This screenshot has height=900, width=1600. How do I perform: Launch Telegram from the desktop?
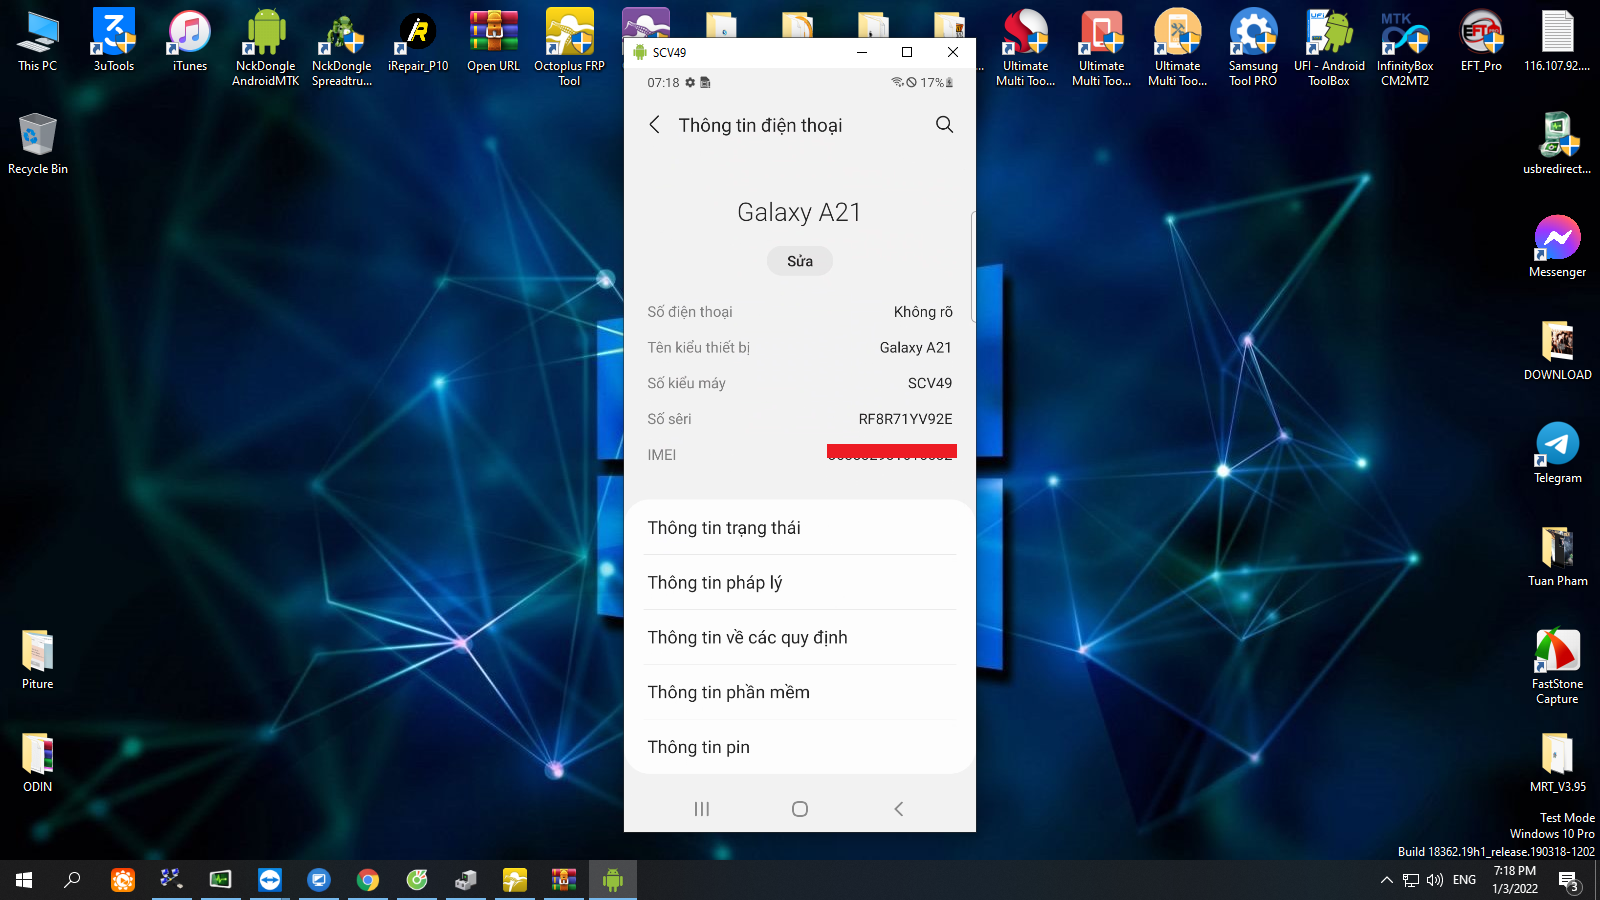click(x=1557, y=453)
